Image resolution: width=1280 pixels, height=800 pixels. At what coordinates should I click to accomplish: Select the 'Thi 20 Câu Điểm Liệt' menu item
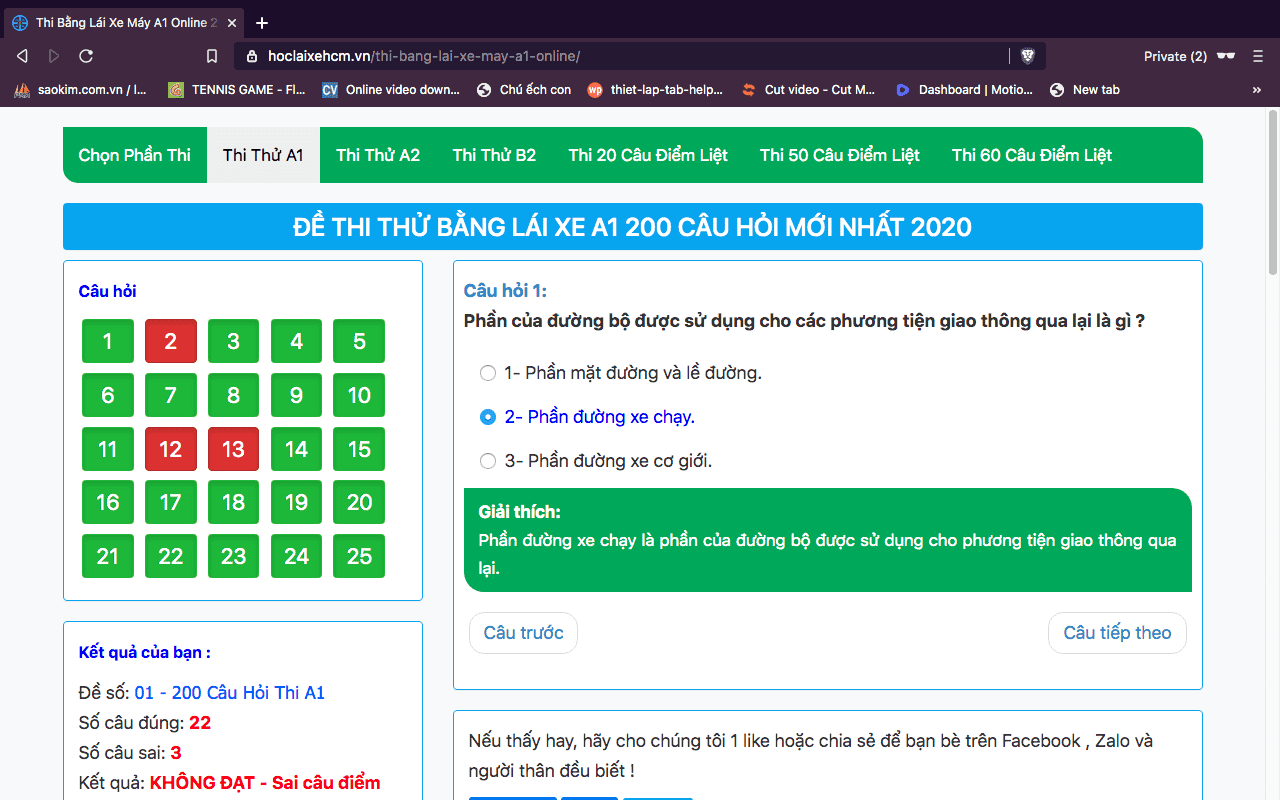[647, 155]
